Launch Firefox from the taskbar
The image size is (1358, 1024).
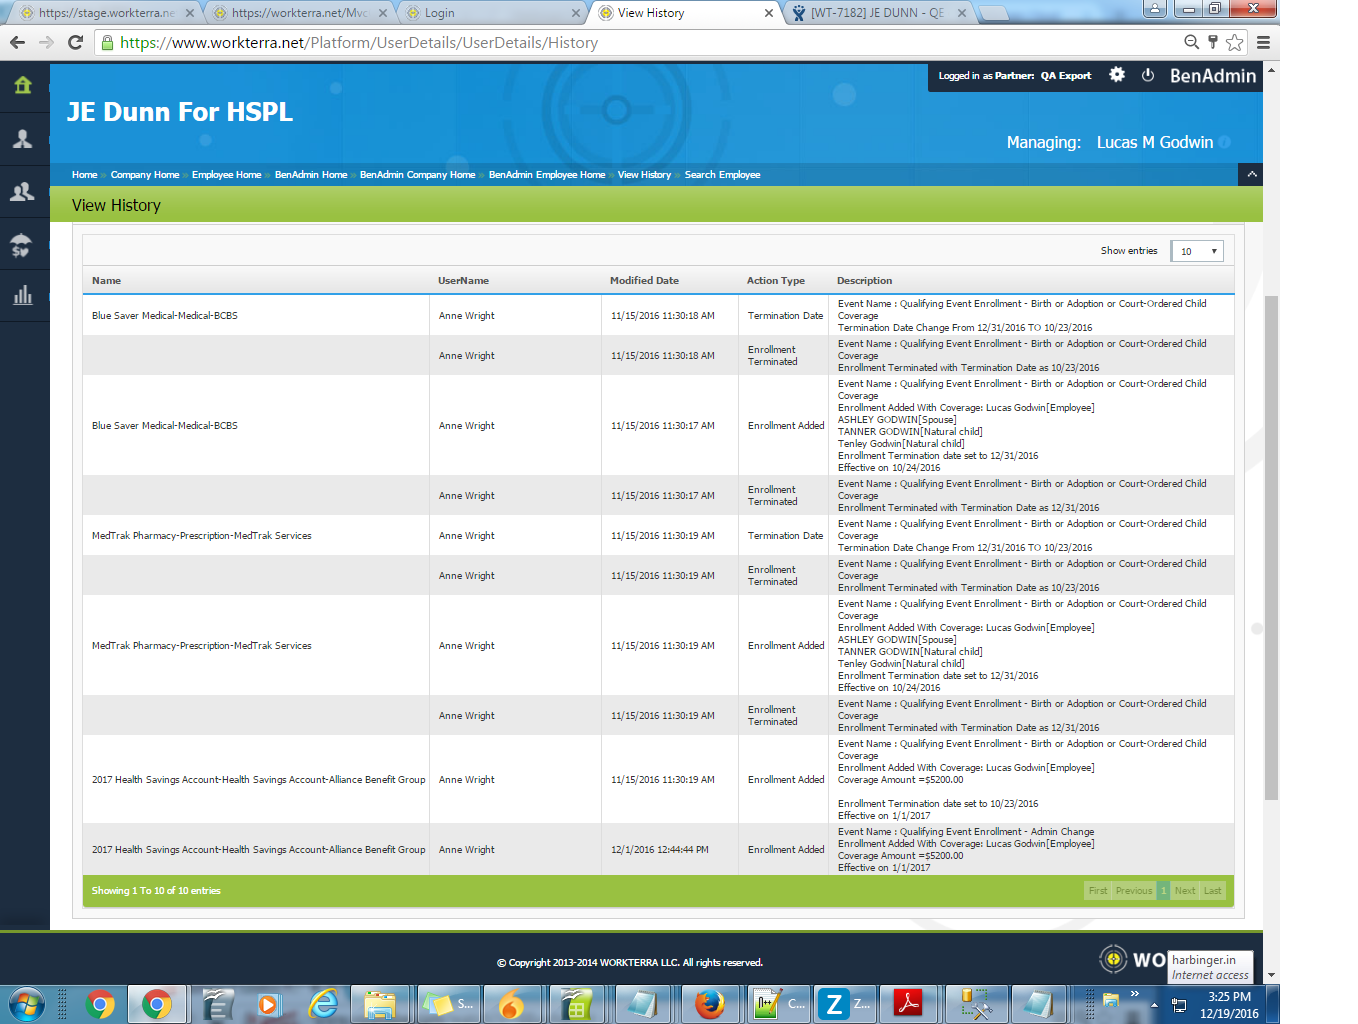click(709, 1003)
